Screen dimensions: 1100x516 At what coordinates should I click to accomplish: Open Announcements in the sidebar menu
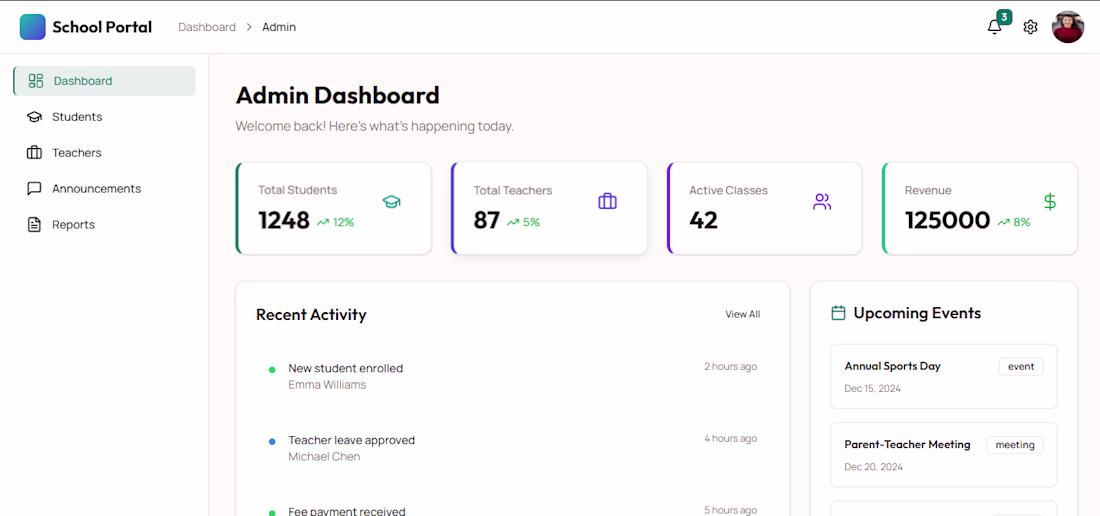tap(104, 189)
